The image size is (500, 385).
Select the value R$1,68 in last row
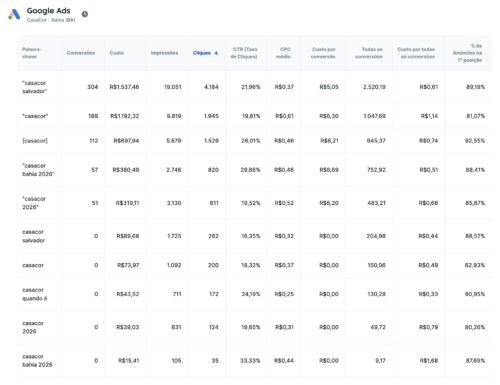click(x=429, y=361)
